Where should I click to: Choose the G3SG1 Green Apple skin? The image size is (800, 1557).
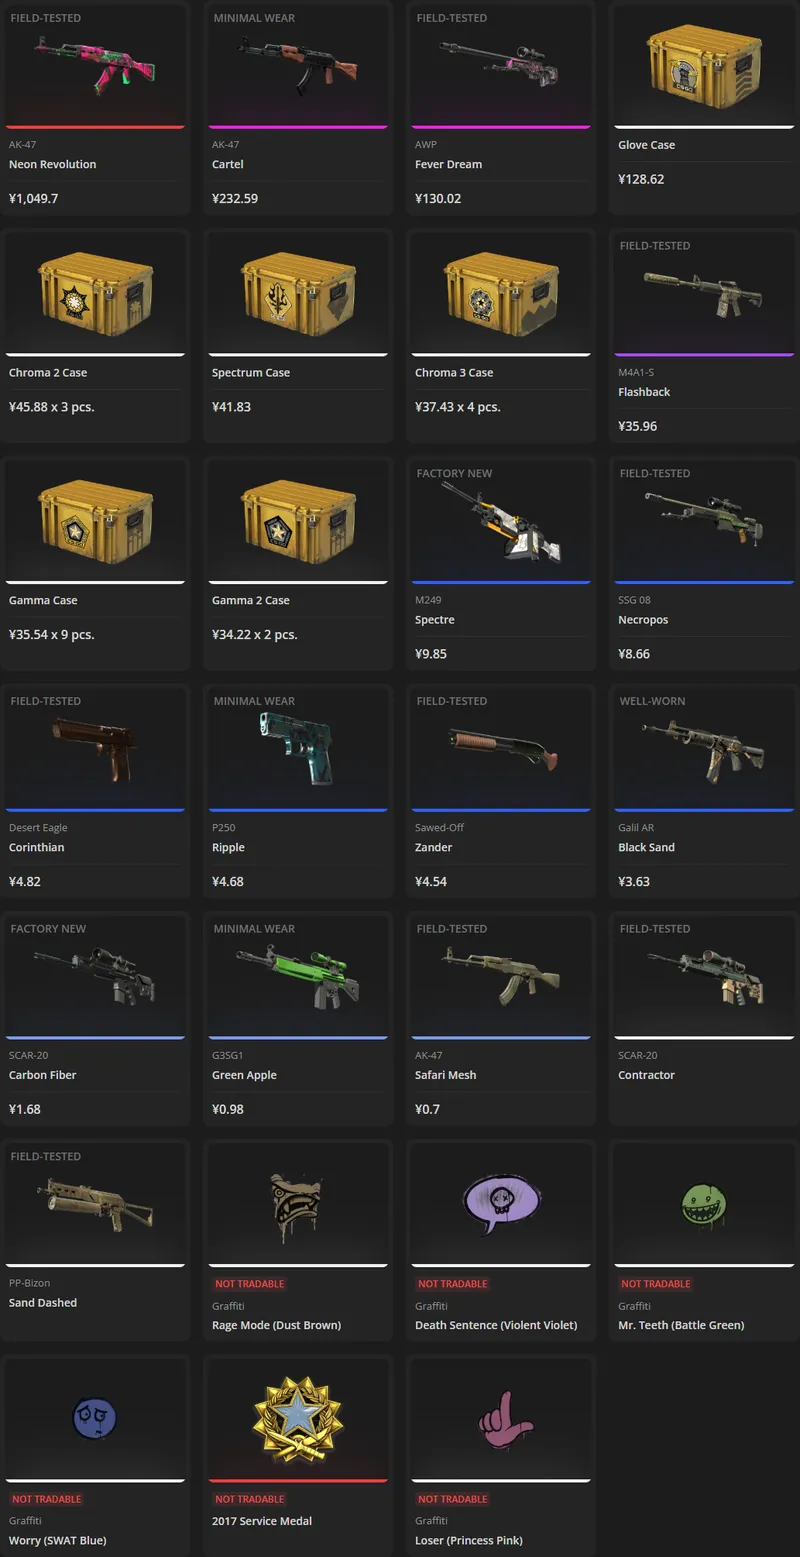(x=297, y=1019)
